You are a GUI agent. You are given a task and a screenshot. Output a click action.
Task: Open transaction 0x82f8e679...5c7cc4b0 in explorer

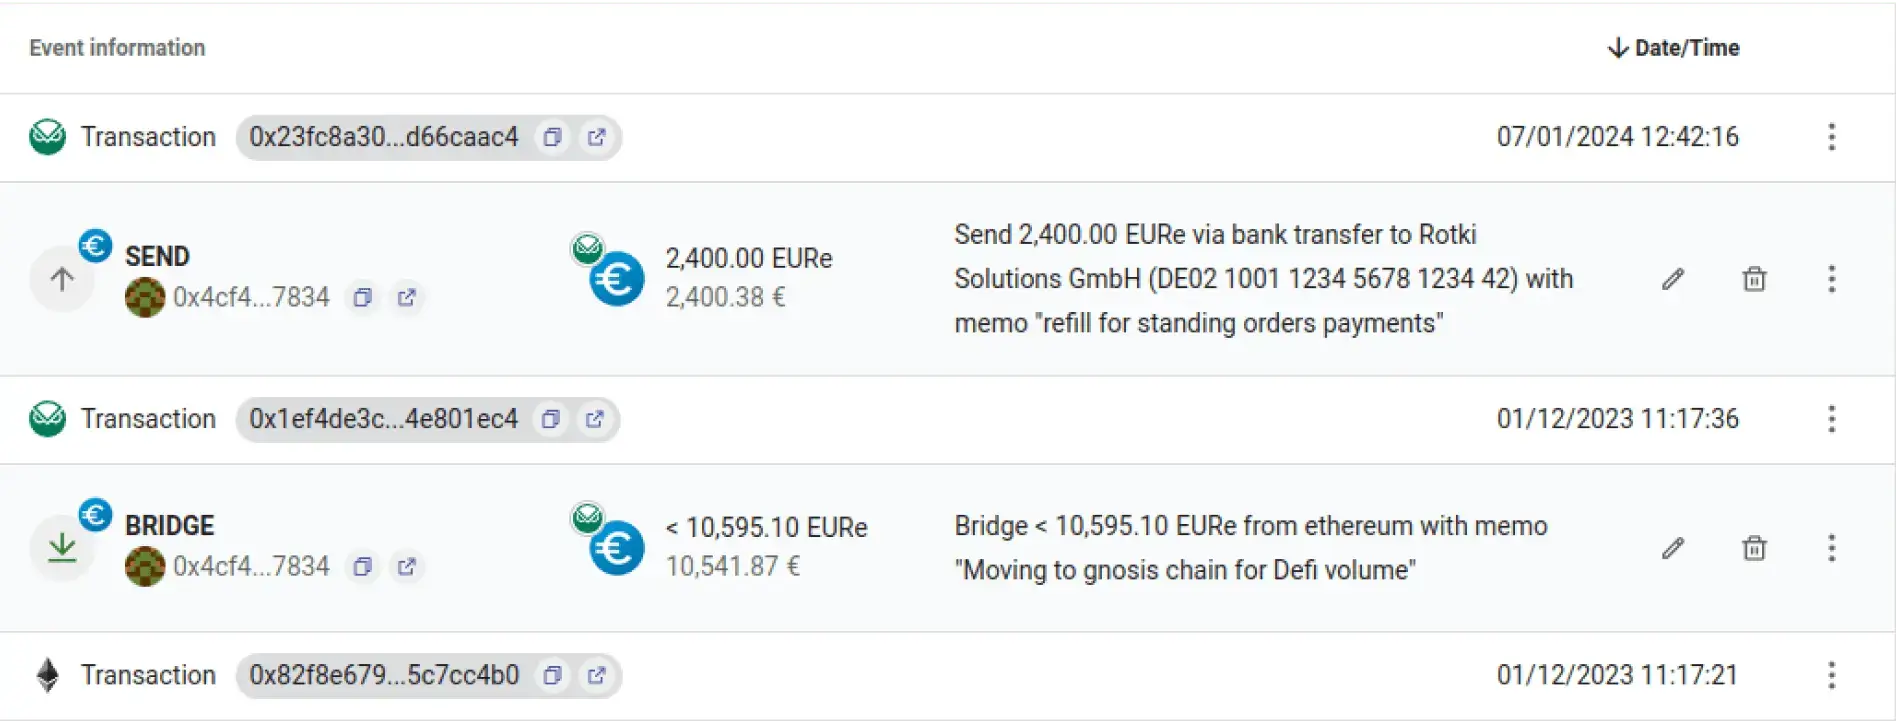click(x=596, y=676)
